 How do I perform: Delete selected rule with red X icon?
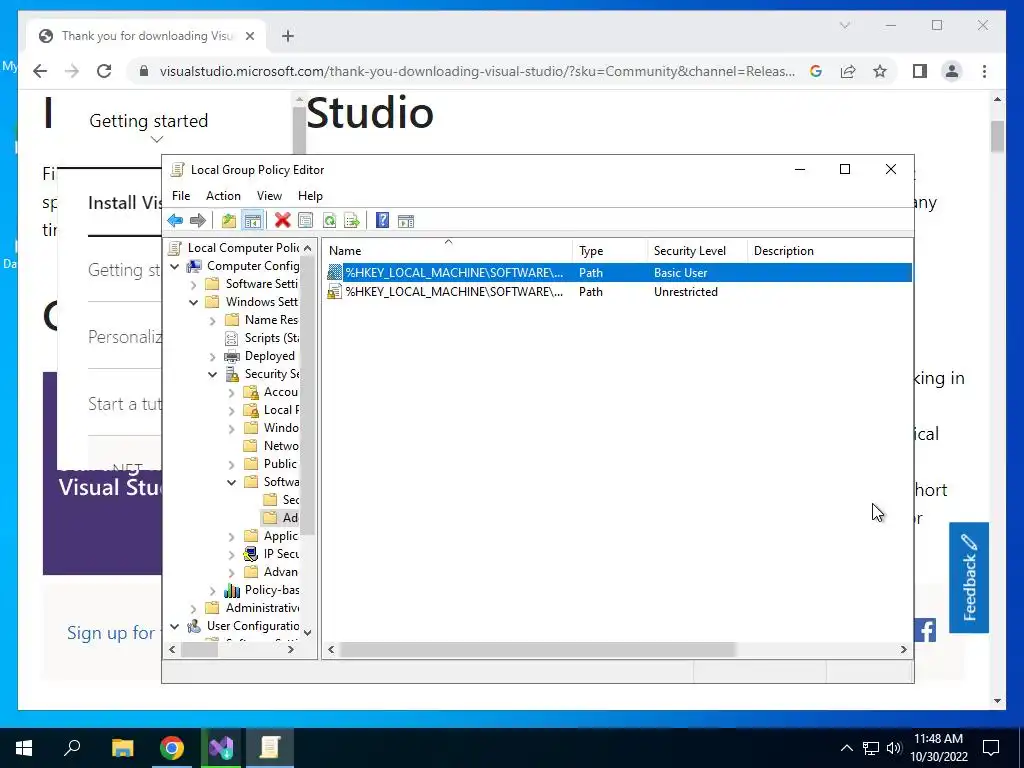pyautogui.click(x=283, y=220)
